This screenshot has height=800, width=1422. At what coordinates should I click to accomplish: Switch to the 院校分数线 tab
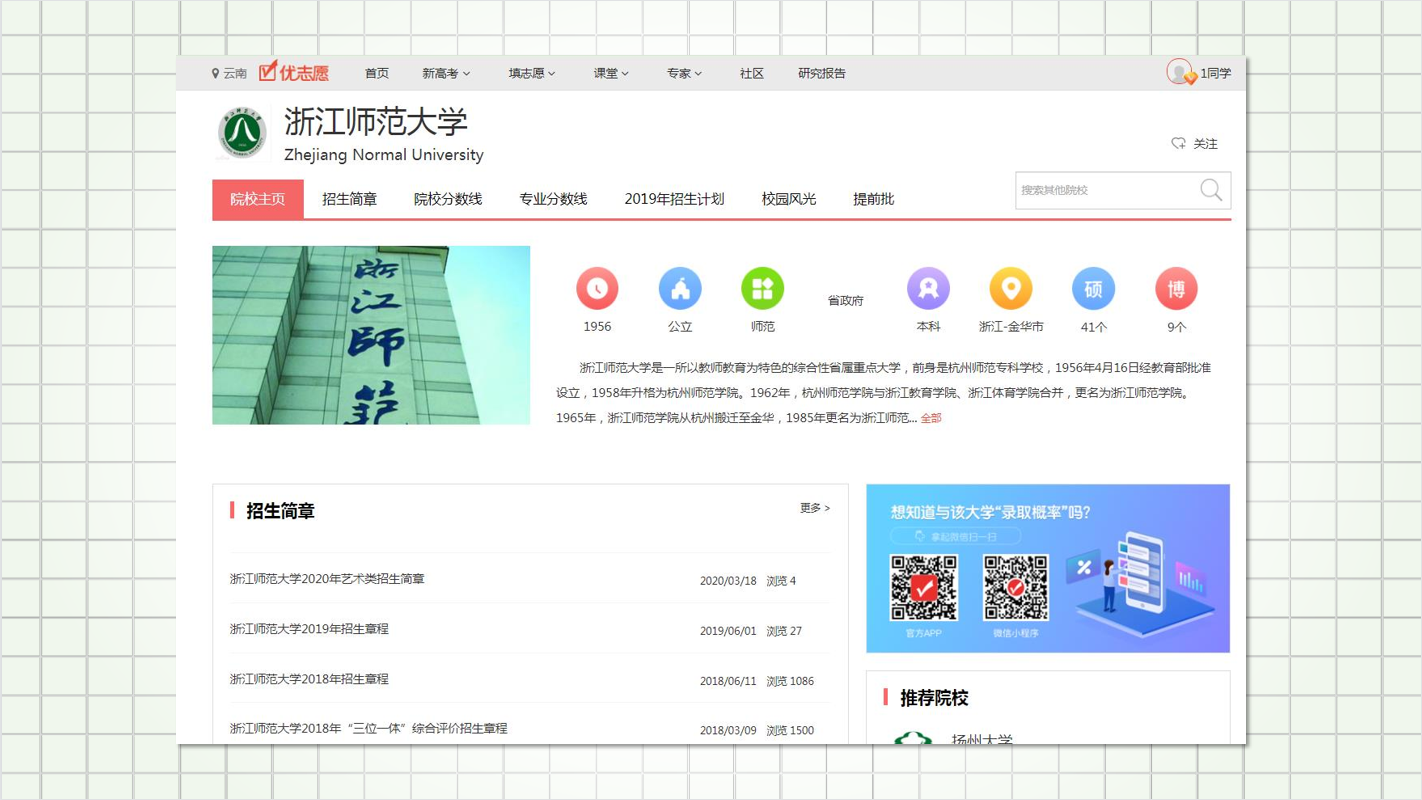pyautogui.click(x=448, y=199)
